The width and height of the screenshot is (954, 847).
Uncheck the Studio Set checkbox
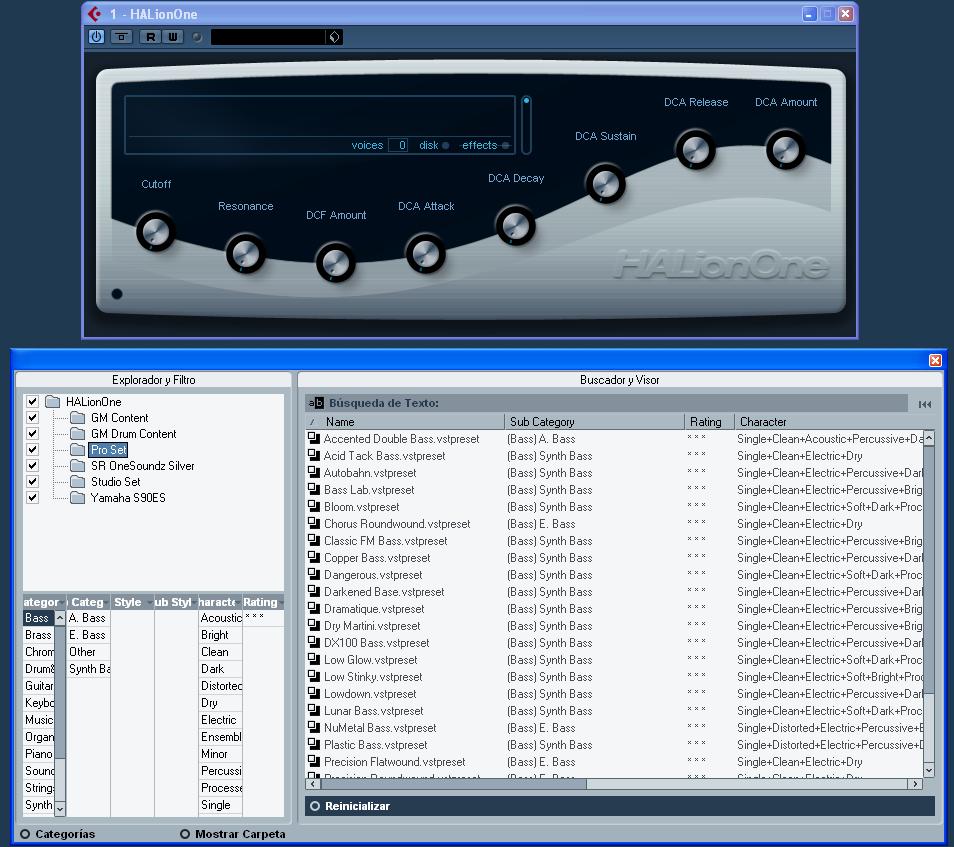(32, 481)
